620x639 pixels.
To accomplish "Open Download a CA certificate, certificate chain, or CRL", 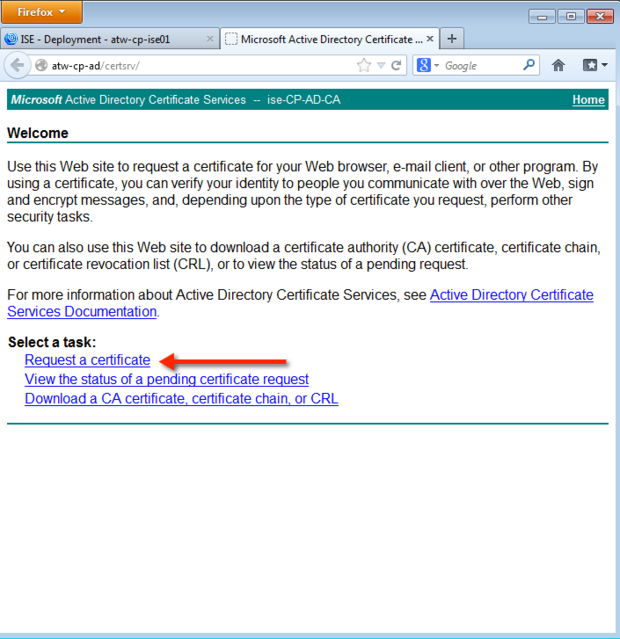I will pos(181,398).
